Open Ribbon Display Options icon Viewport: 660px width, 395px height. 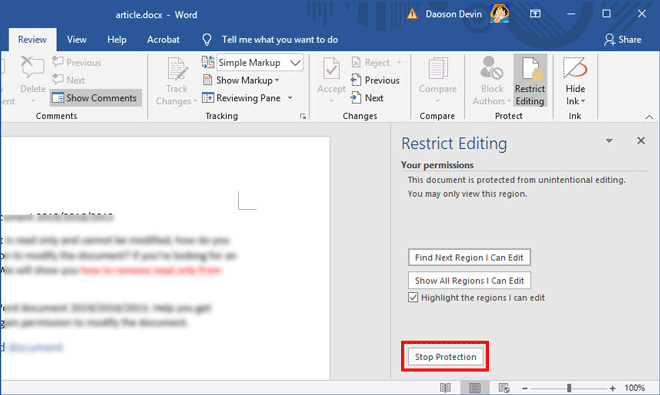535,14
